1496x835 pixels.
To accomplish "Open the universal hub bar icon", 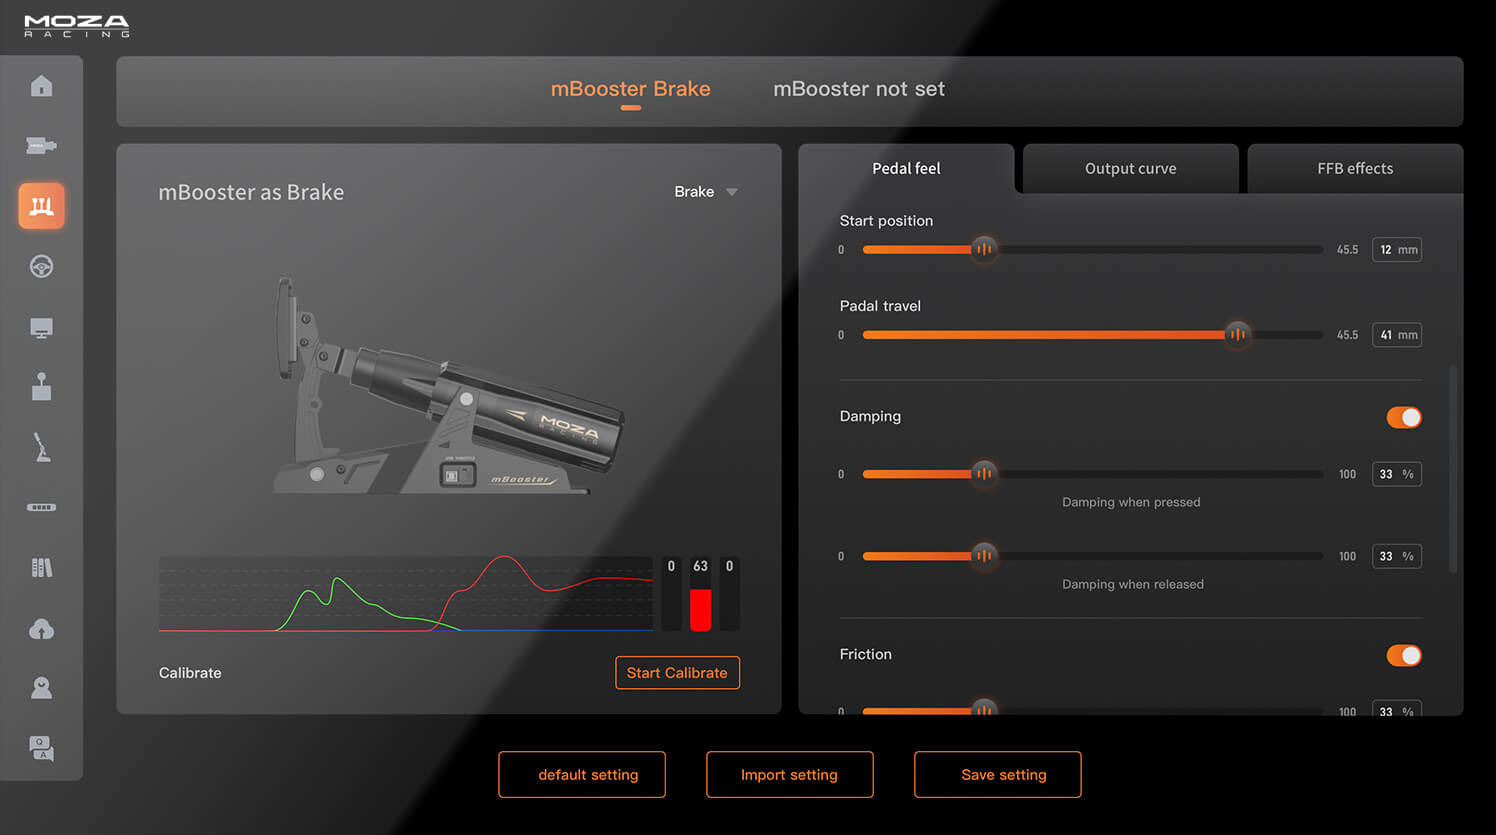I will pyautogui.click(x=41, y=507).
